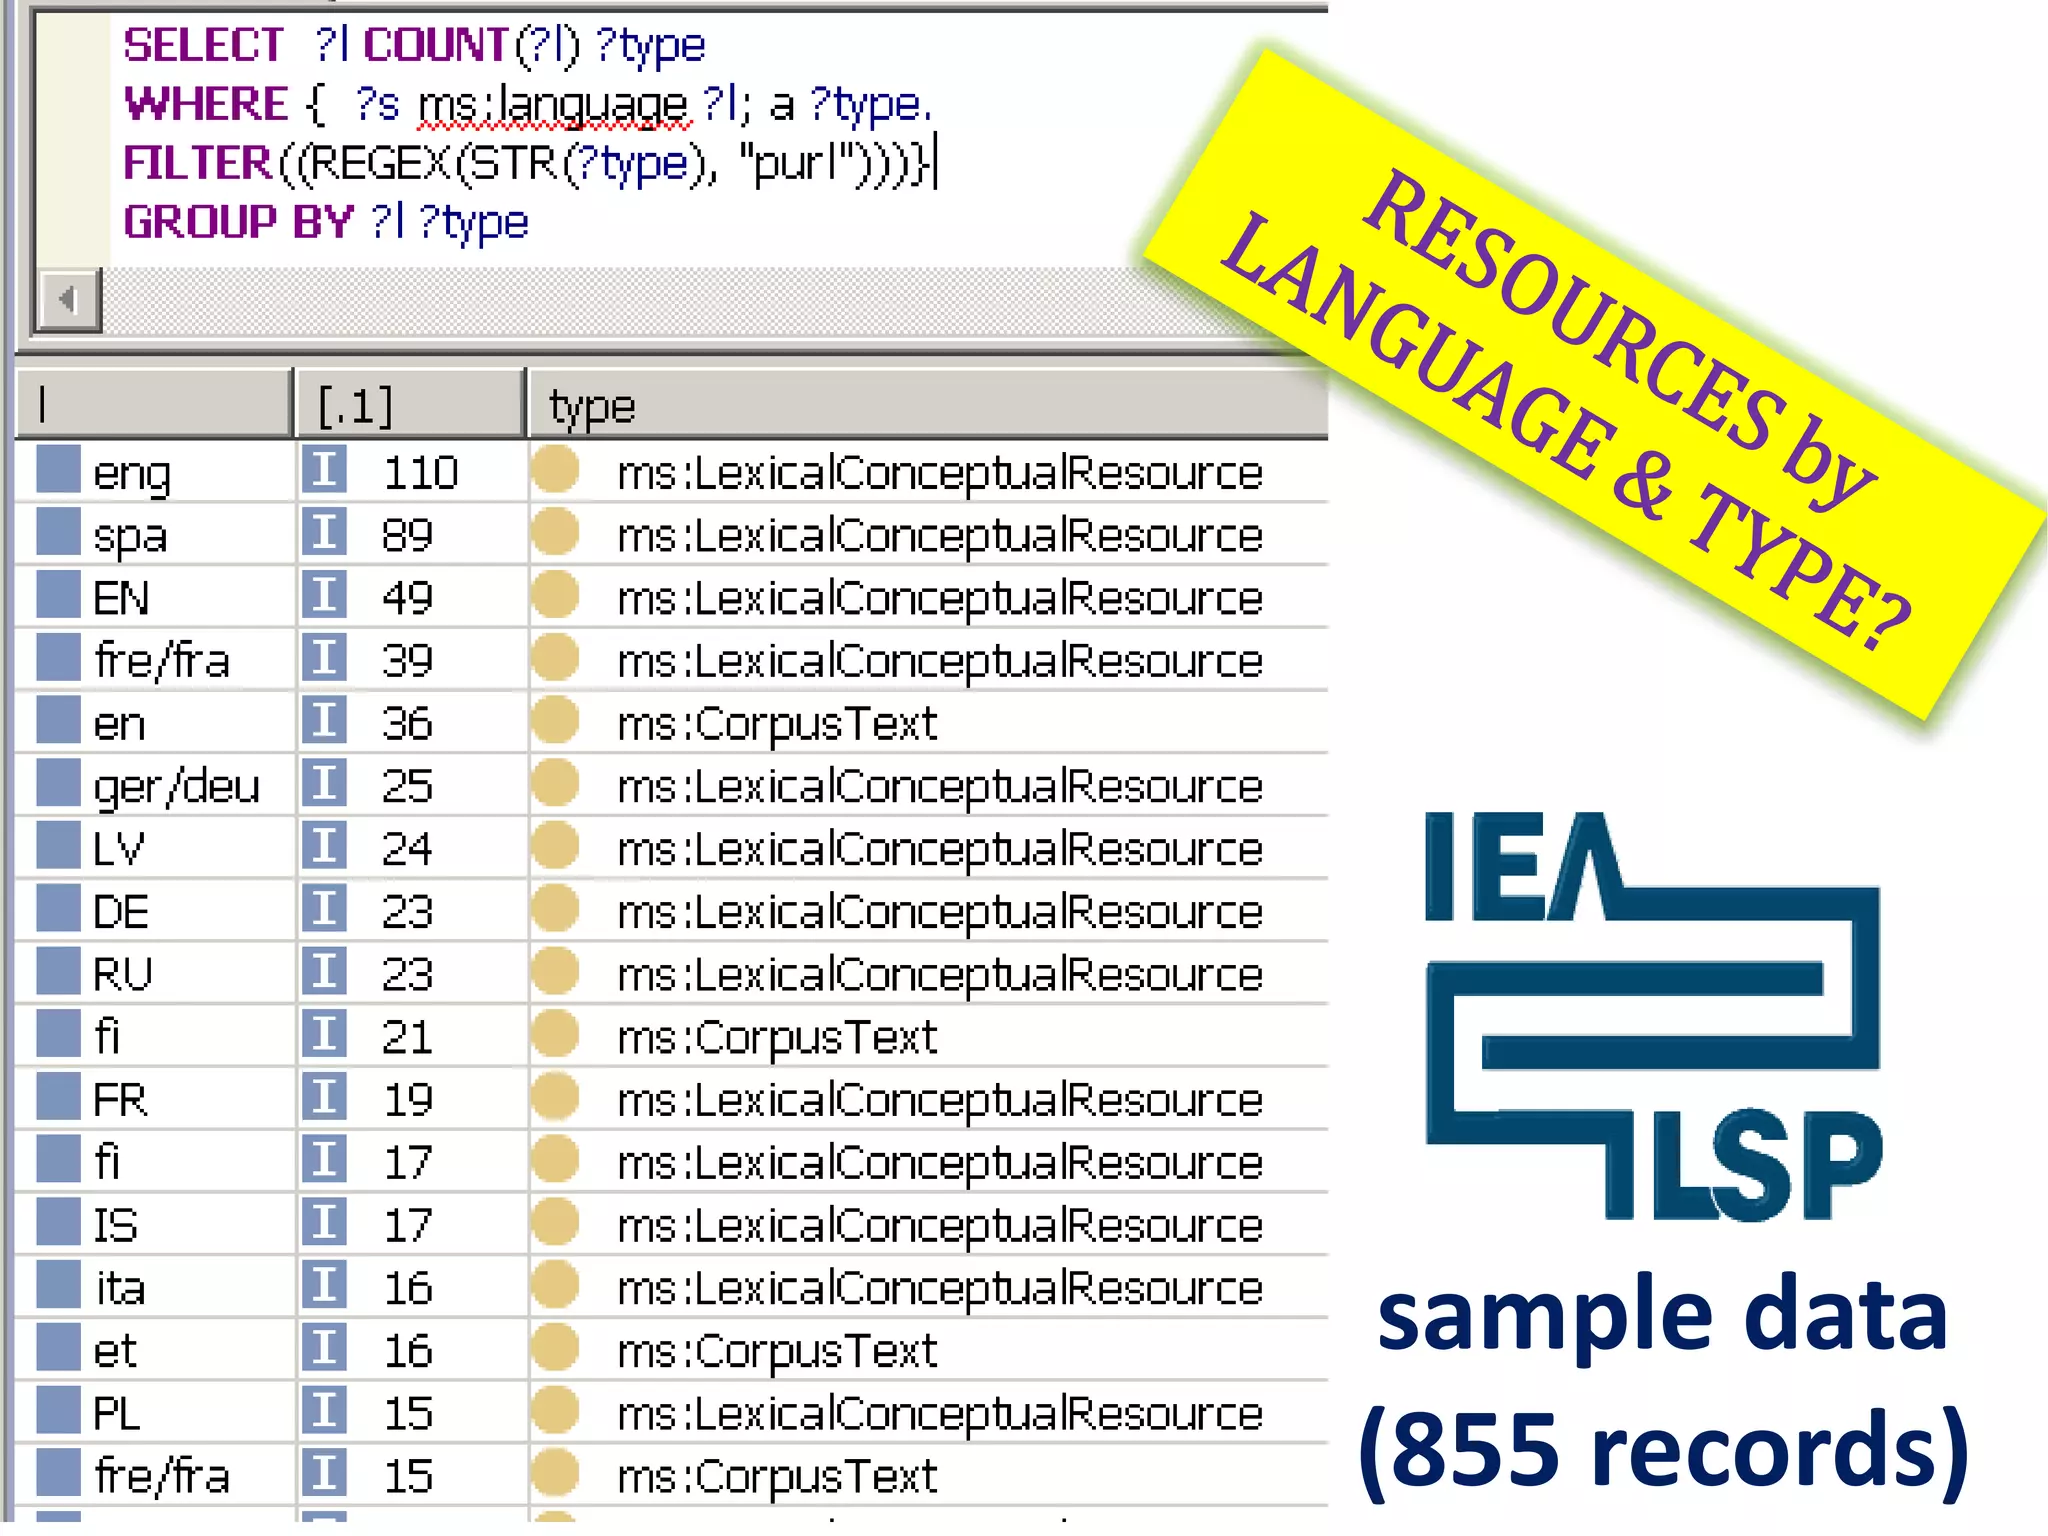The image size is (2048, 1536).
Task: Click the orange resource circle in 'eng' row
Action: 555,470
